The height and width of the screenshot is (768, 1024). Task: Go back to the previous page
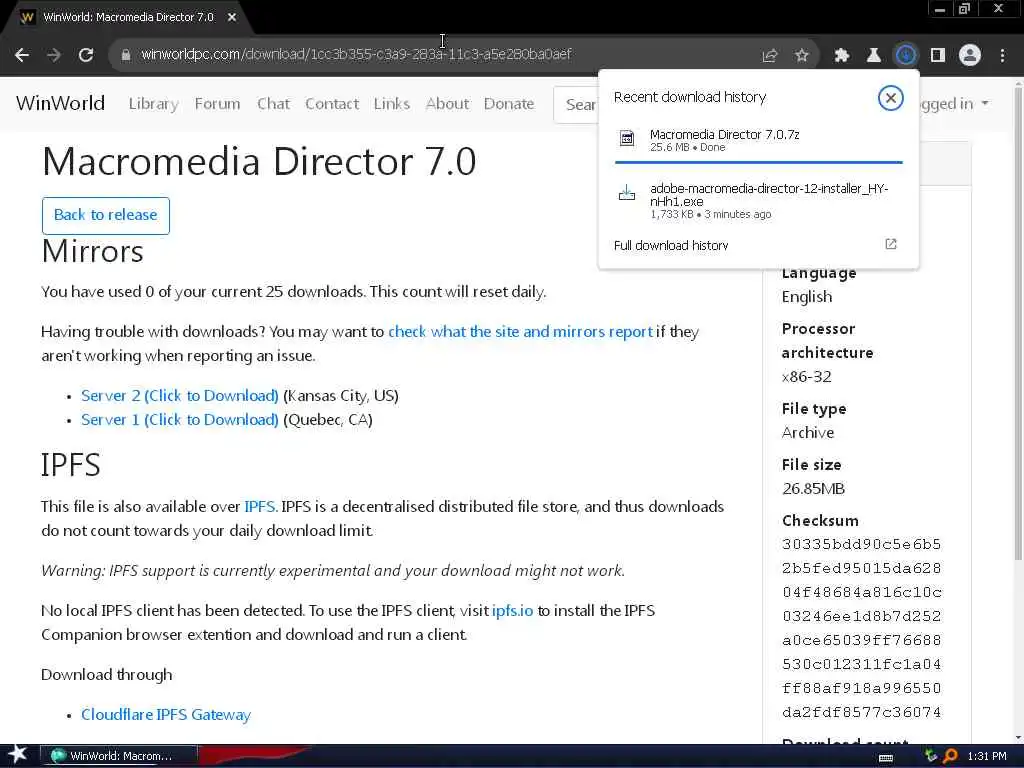pos(22,56)
